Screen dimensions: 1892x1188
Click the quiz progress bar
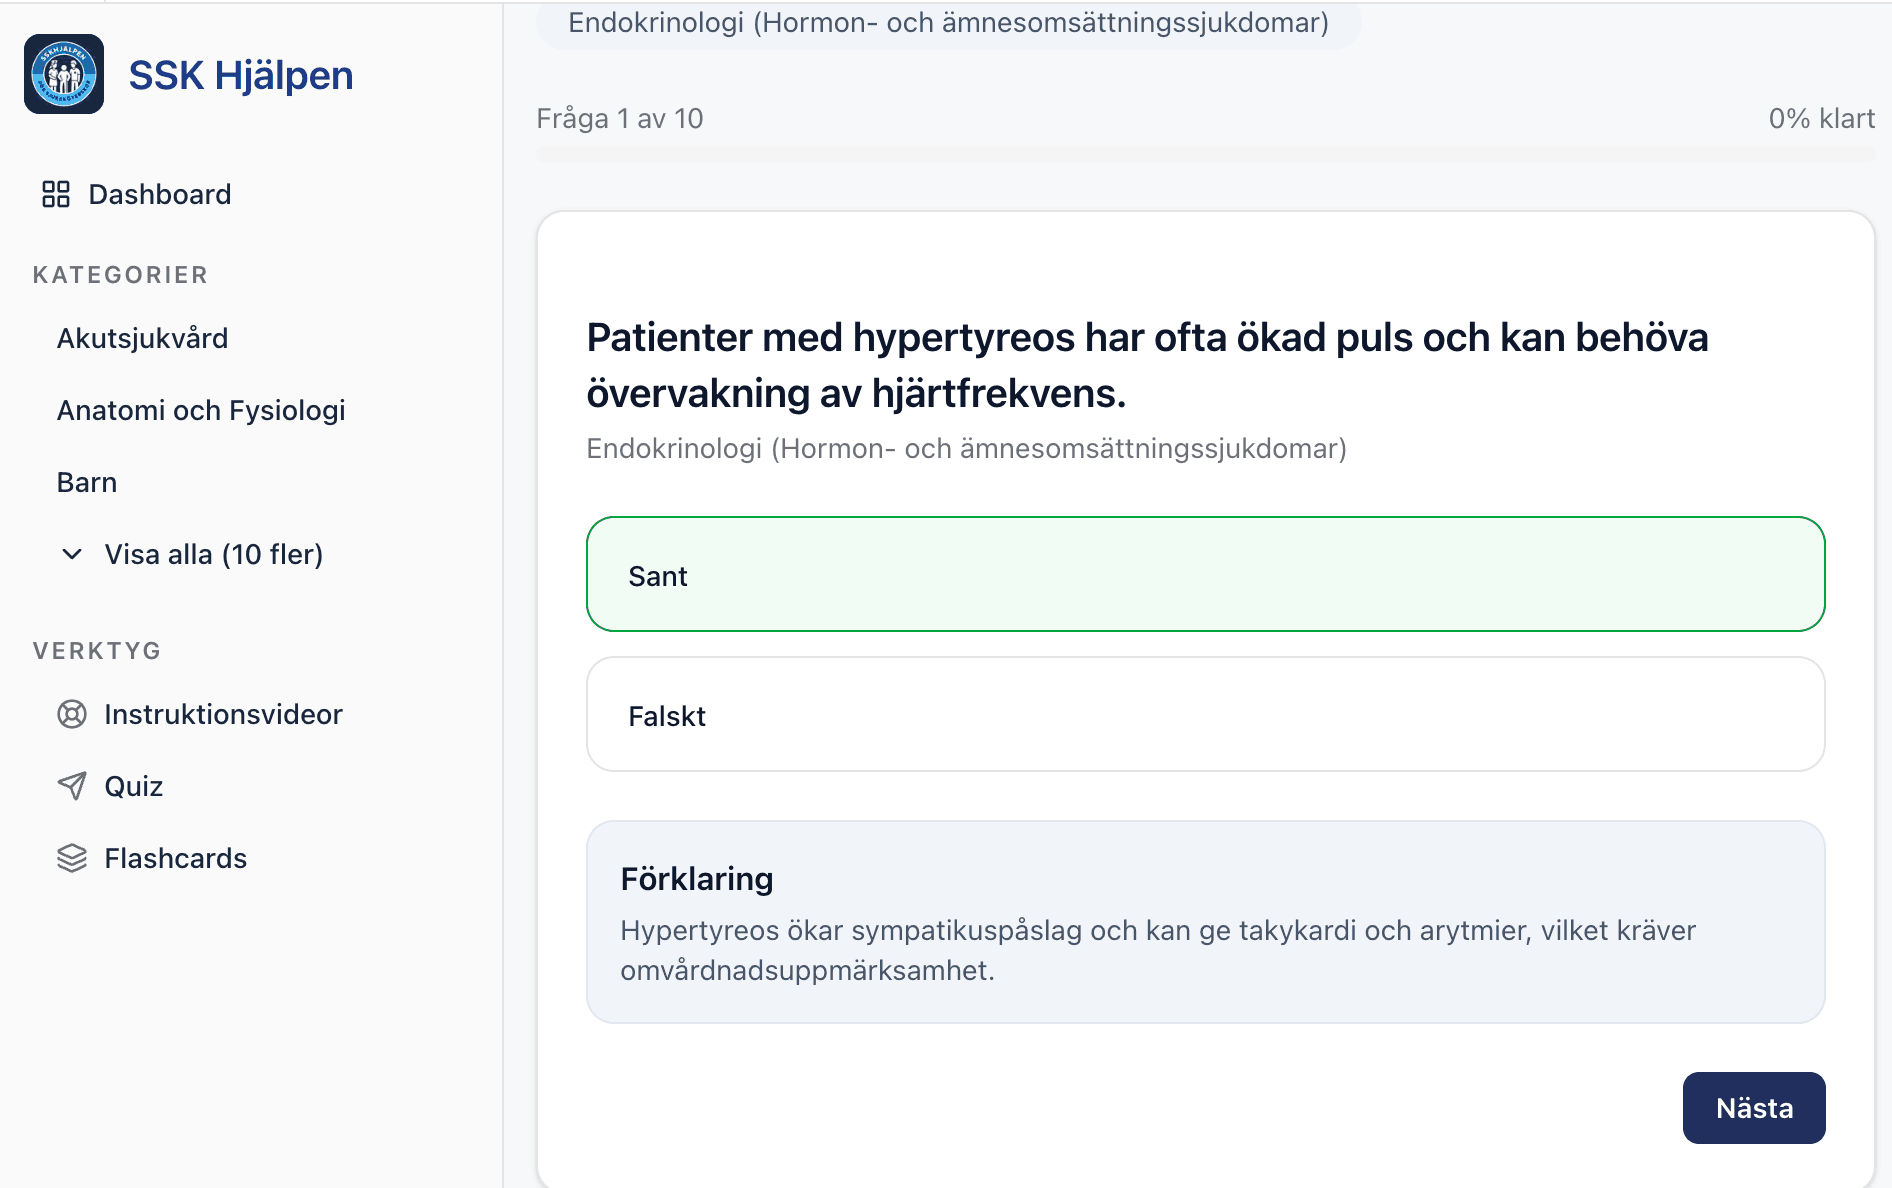point(1205,154)
